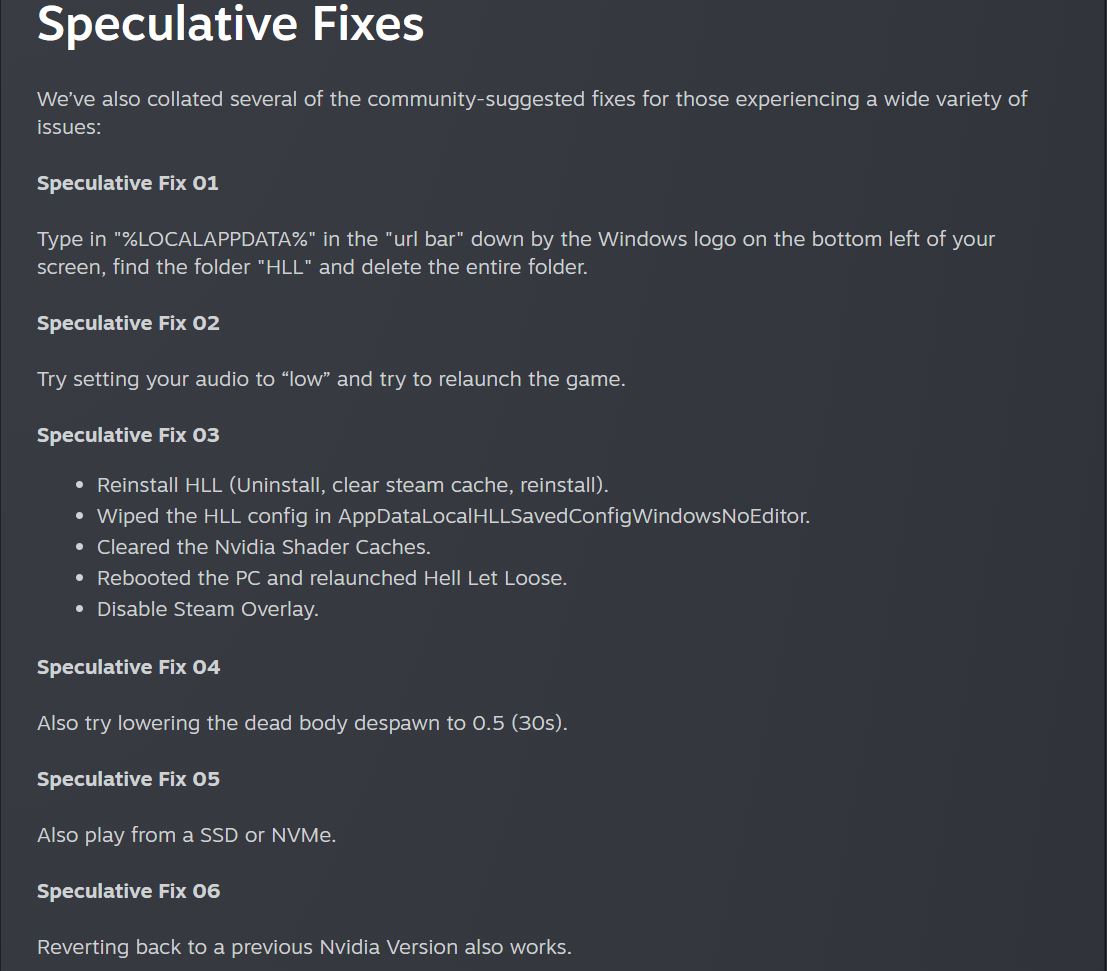The width and height of the screenshot is (1107, 971).
Task: Click the line about reverting the Nvidia version
Action: point(304,946)
